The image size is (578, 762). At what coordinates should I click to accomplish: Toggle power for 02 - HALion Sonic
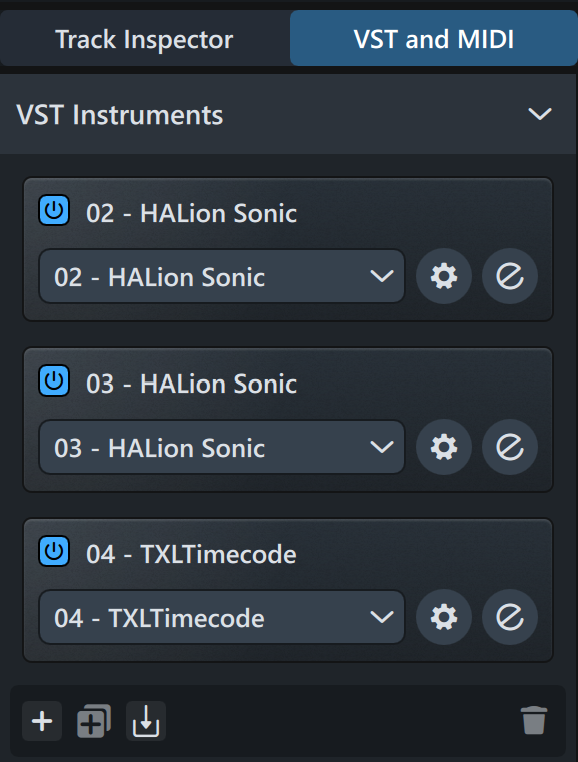54,210
